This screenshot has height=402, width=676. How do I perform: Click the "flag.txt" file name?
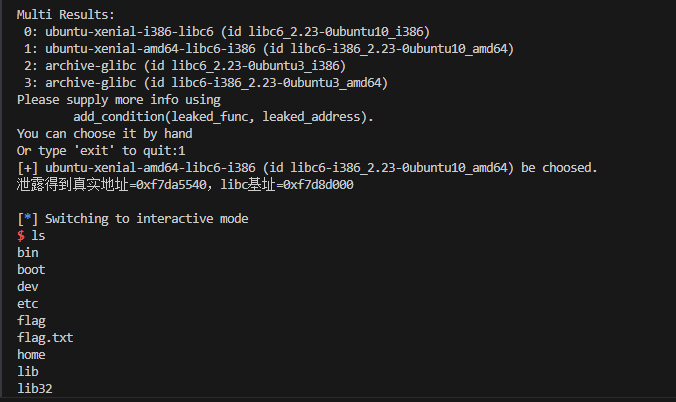point(45,337)
